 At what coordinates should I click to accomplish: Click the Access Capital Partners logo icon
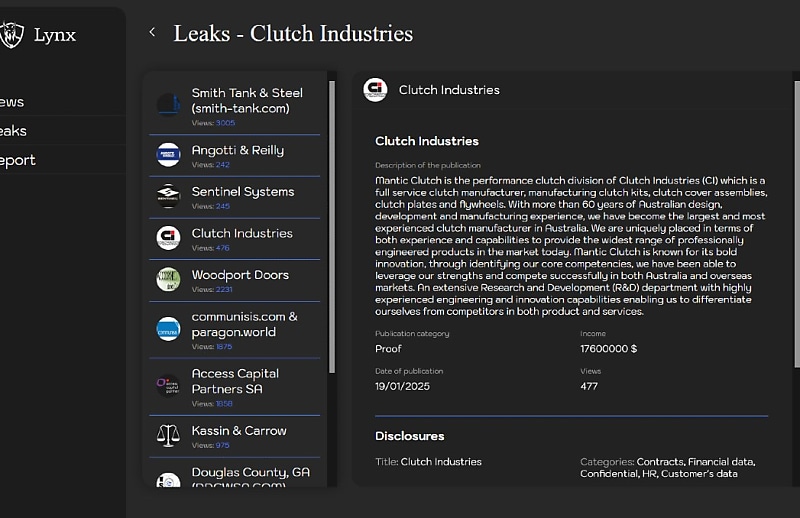[x=168, y=386]
